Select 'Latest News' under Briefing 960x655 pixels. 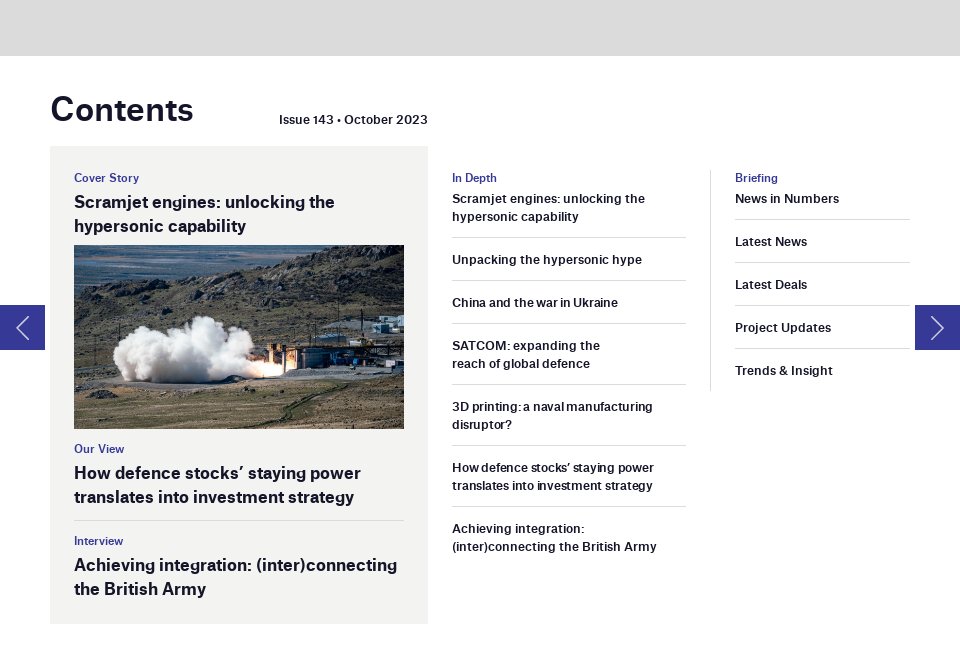click(x=771, y=242)
